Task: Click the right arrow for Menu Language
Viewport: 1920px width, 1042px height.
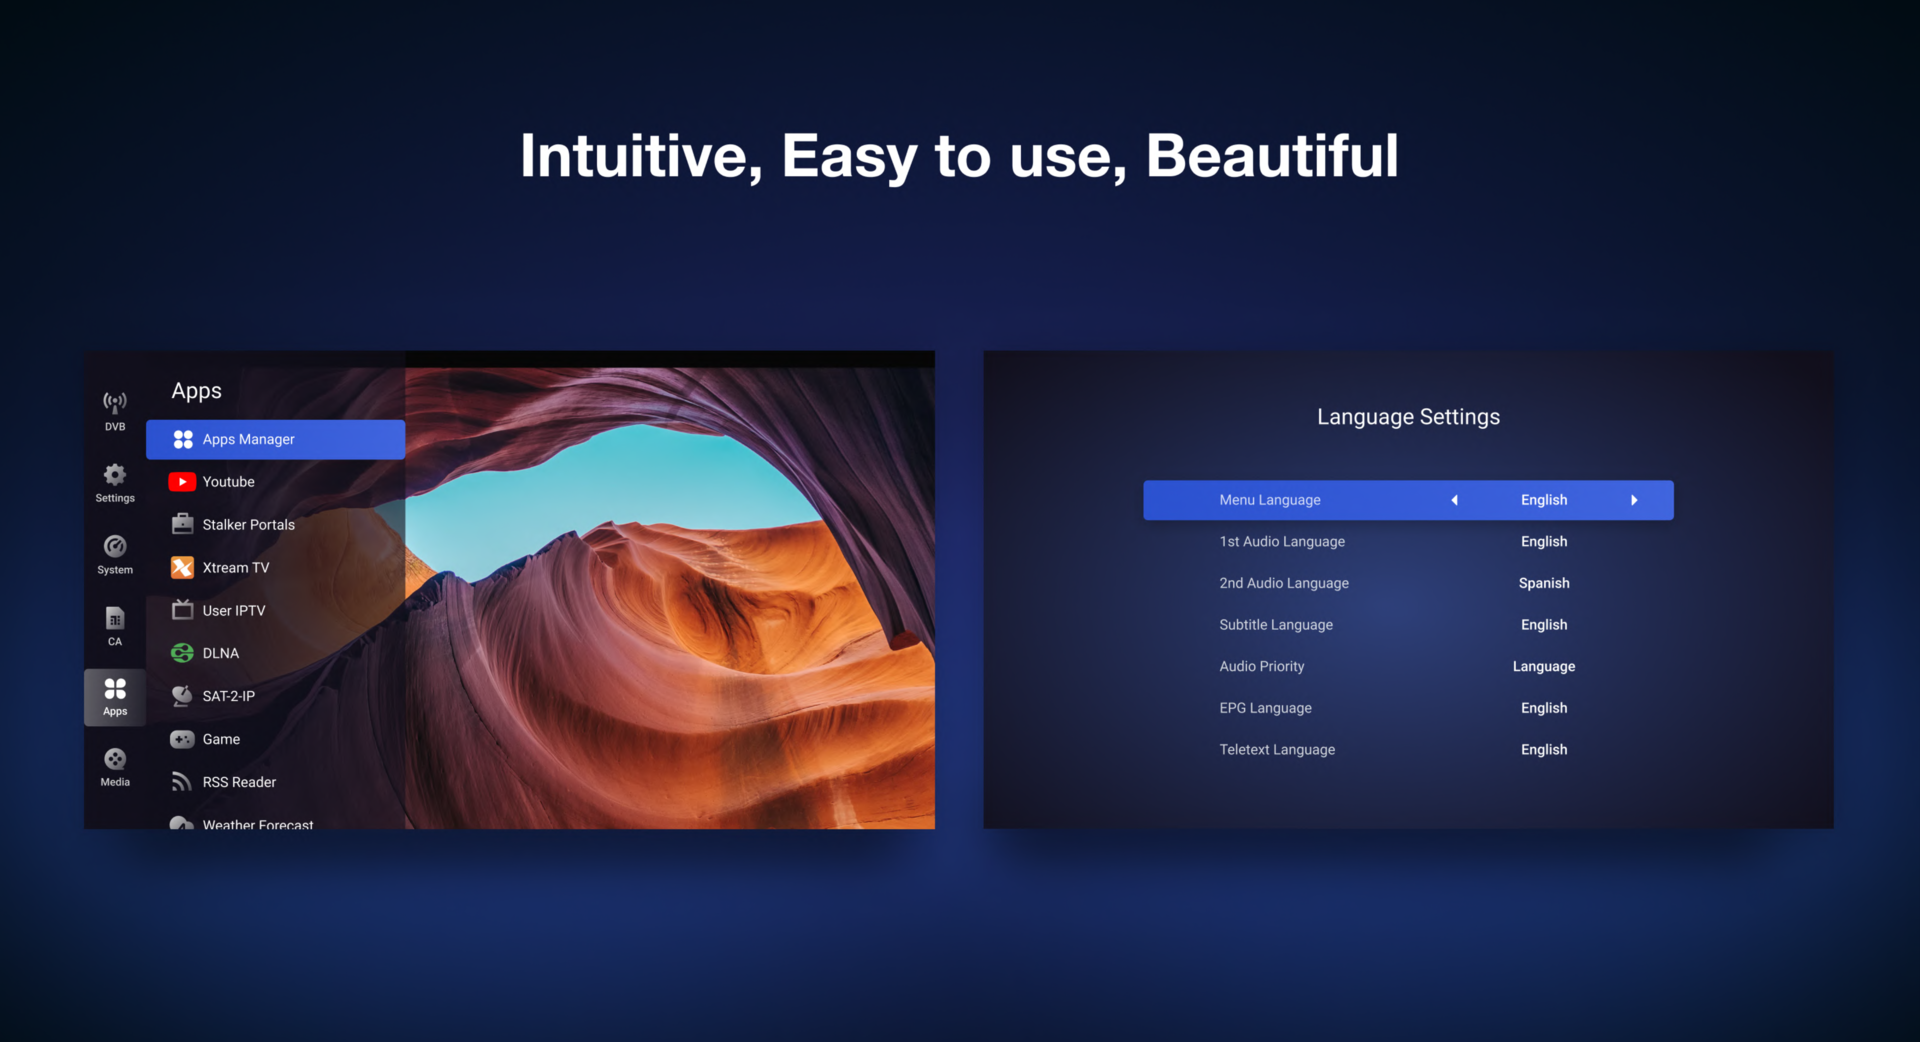Action: (1634, 500)
